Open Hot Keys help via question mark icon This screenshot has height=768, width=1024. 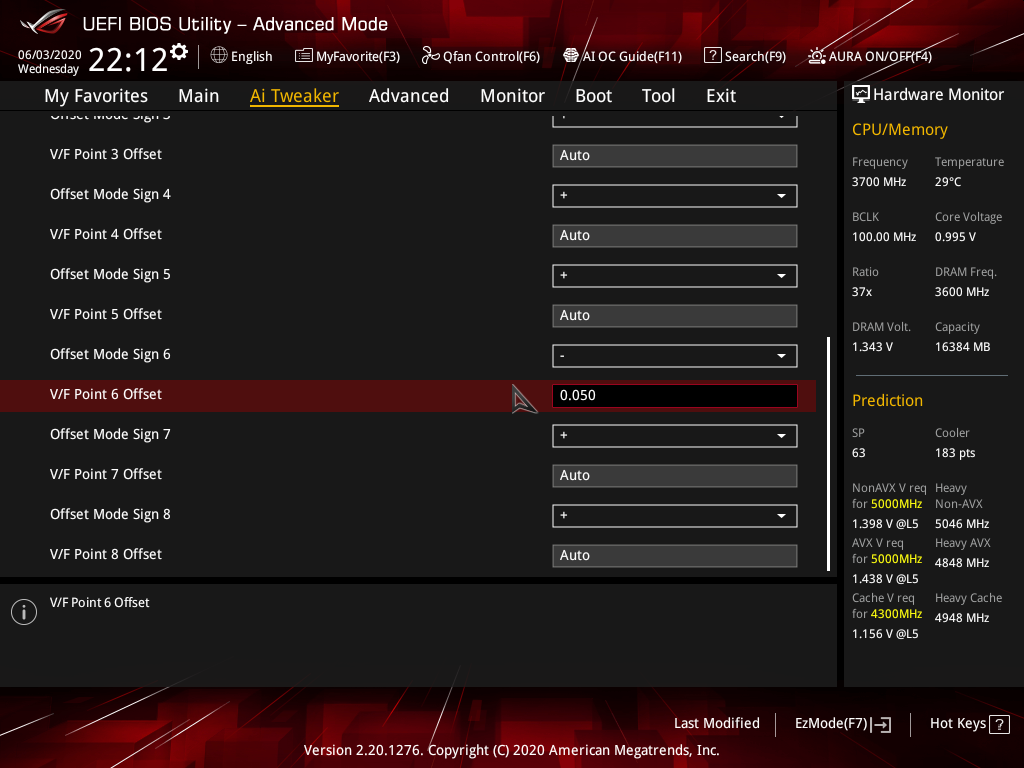click(x=1001, y=723)
